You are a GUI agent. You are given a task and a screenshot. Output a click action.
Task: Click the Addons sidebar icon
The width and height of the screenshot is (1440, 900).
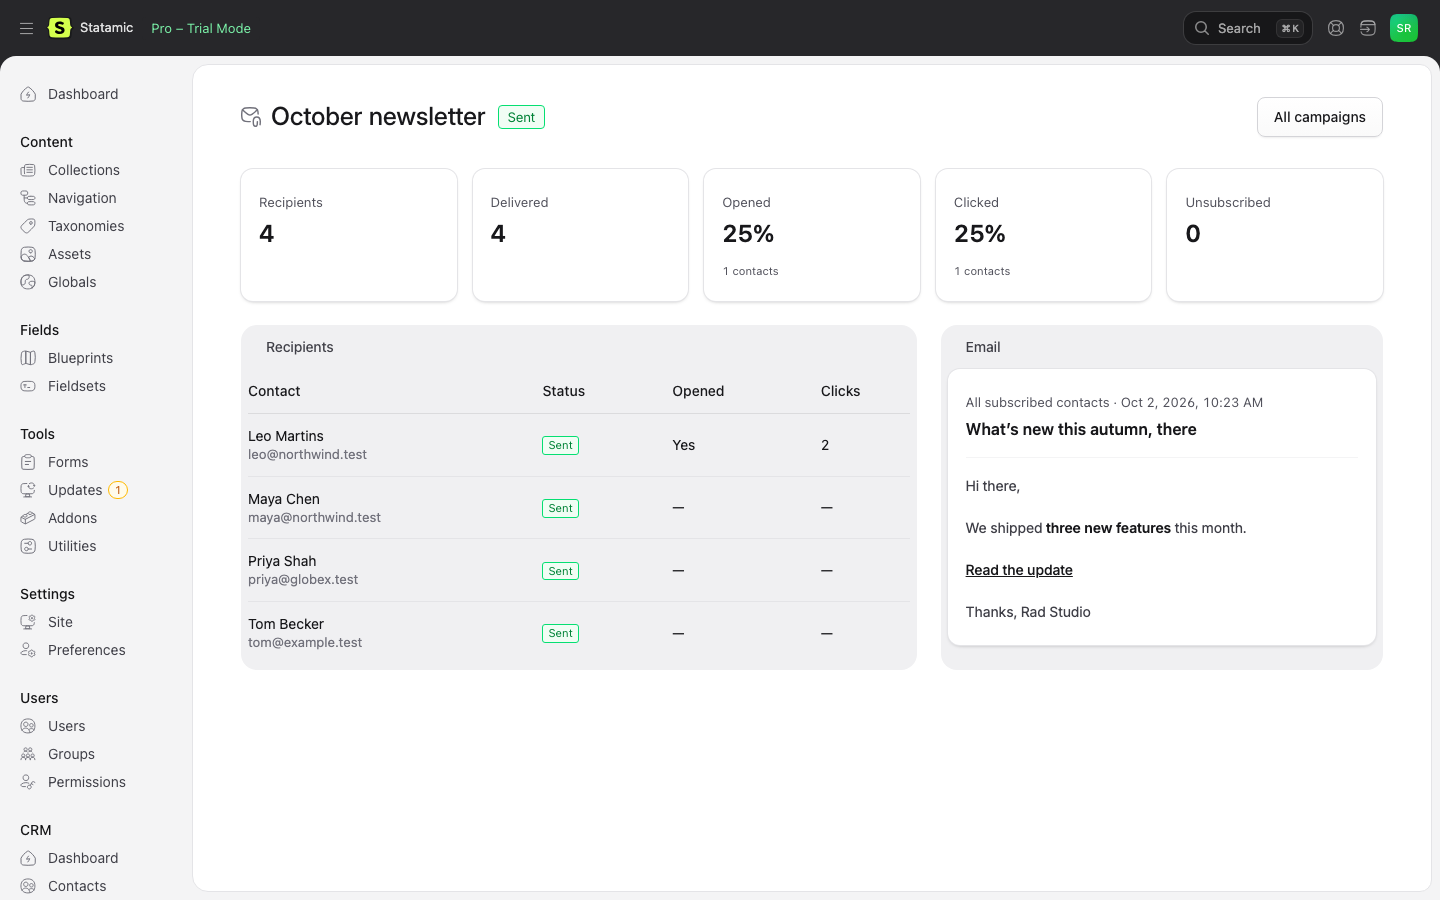tap(28, 518)
